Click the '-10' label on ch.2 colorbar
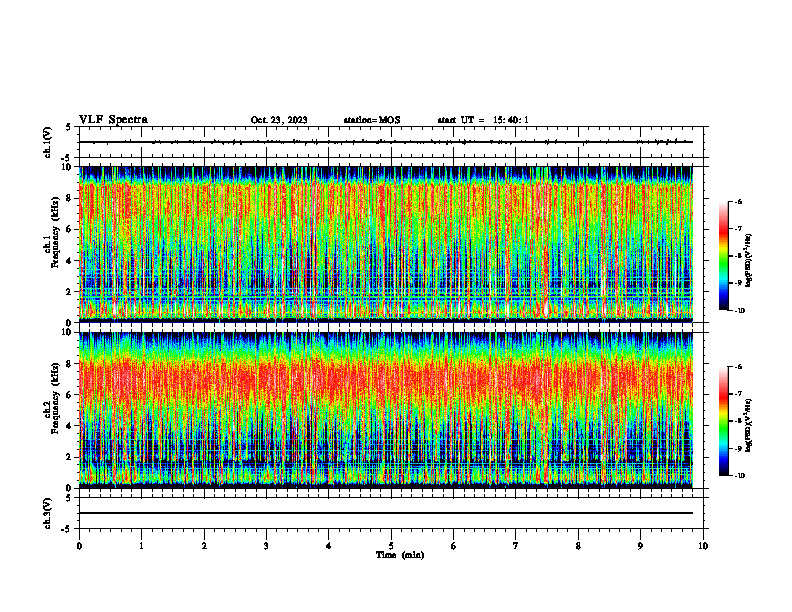Screen dimensions: 792x612 [739, 476]
